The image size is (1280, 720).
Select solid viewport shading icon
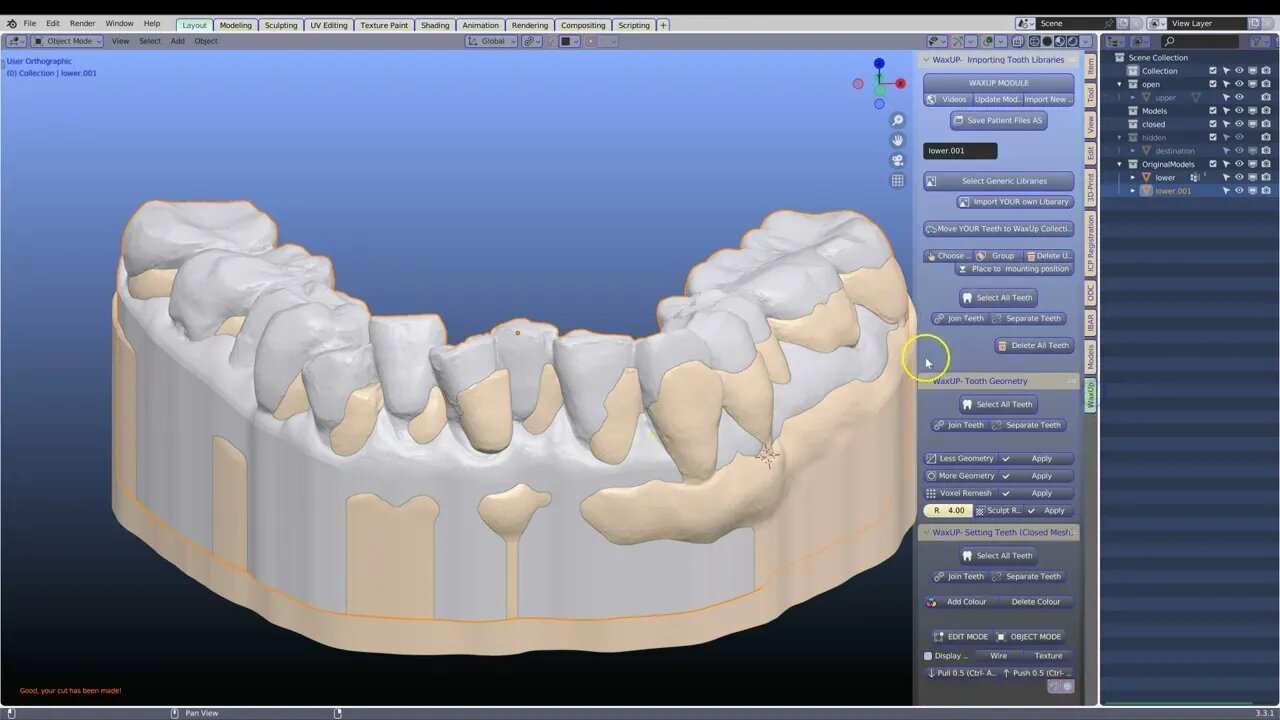1047,41
